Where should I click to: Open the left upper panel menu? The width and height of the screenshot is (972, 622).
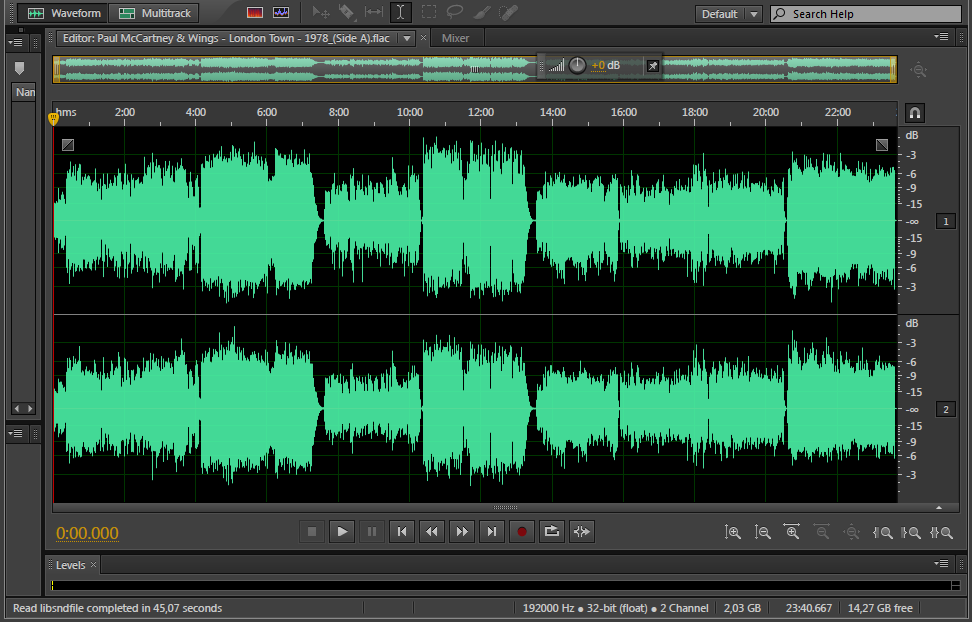[15, 42]
